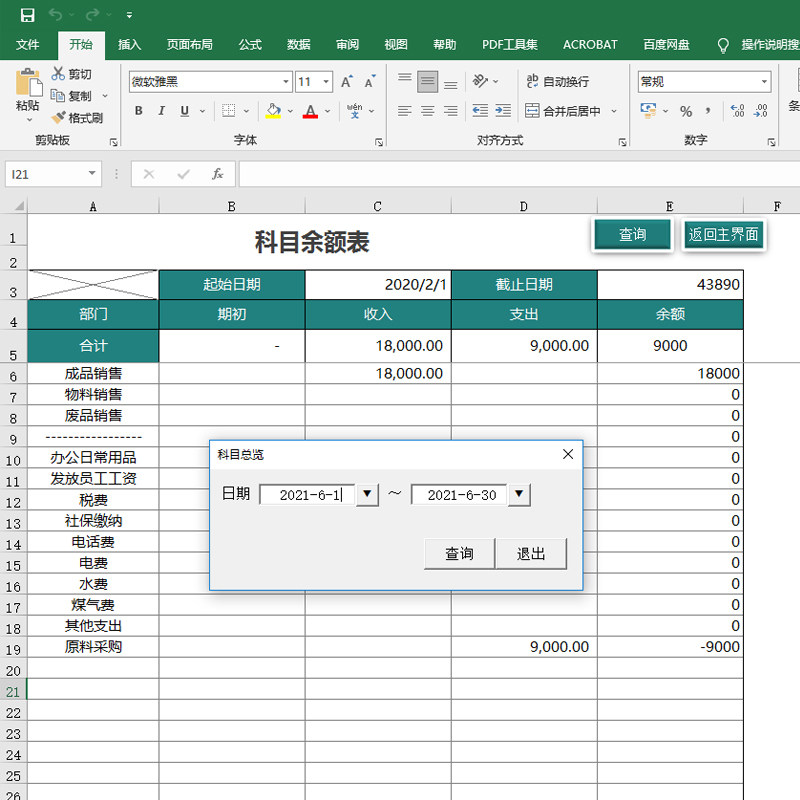
Task: Click the Paste clipboard icon
Action: tap(28, 83)
